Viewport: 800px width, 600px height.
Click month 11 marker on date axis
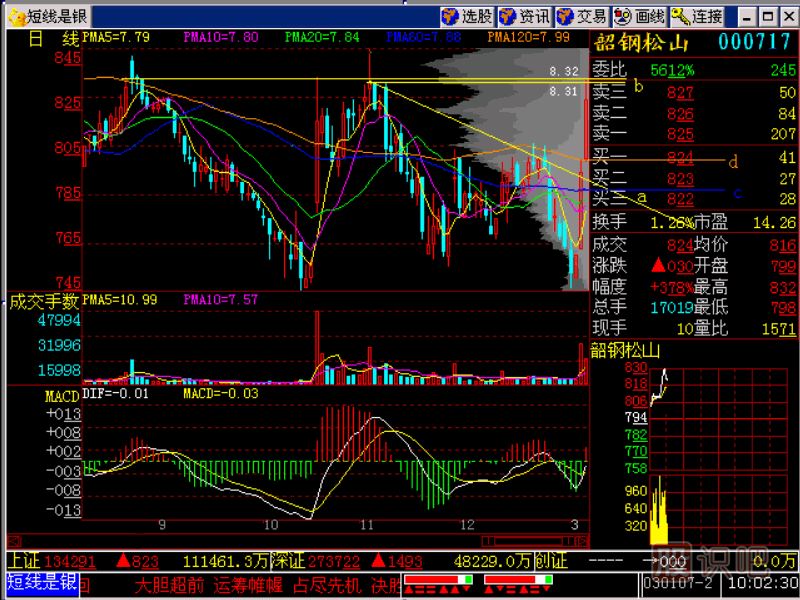click(x=368, y=524)
